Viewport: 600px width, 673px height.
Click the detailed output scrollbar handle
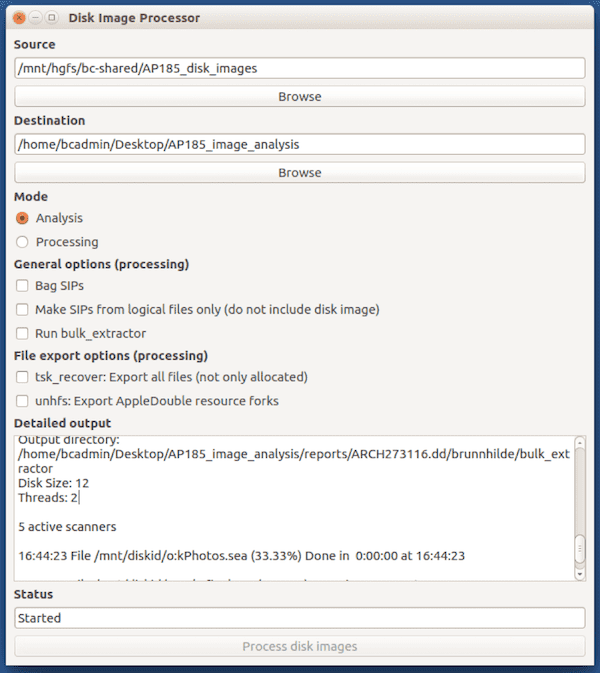pos(580,549)
